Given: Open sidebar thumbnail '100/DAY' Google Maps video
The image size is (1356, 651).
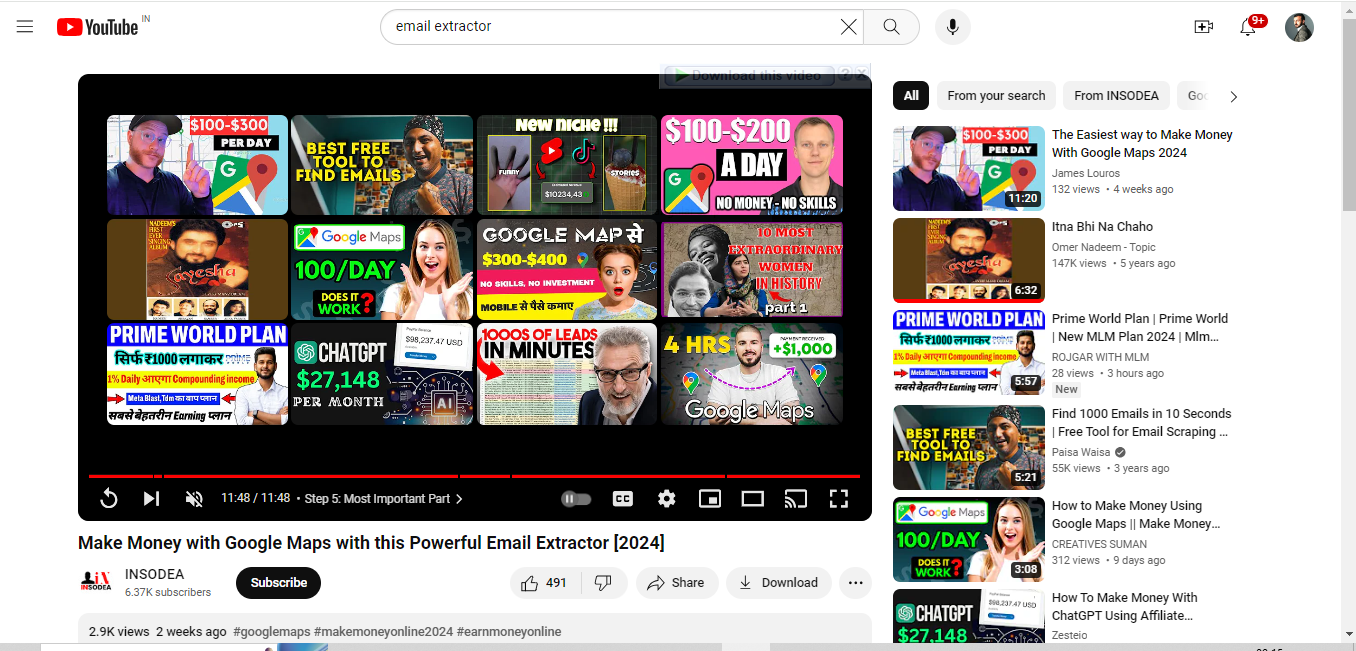Looking at the screenshot, I should 969,539.
